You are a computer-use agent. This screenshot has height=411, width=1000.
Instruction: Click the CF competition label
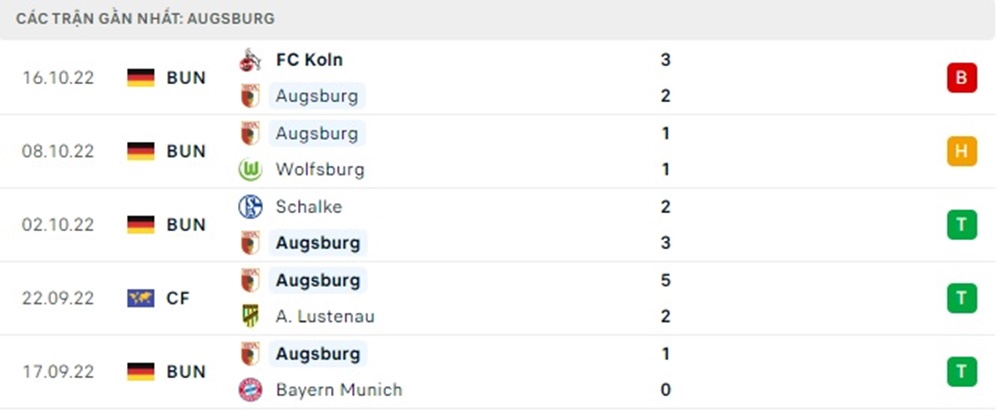click(x=178, y=298)
